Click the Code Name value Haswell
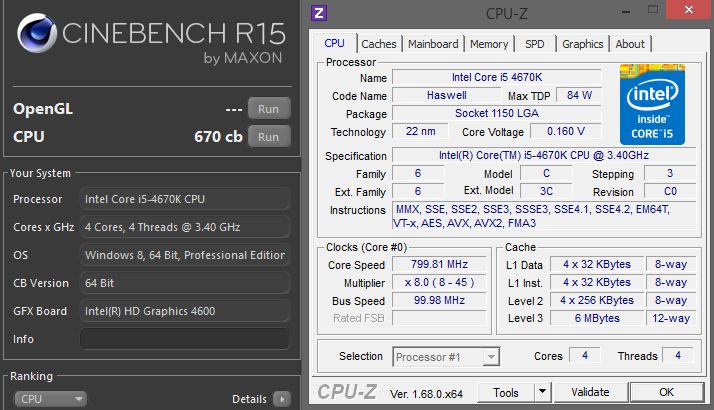The image size is (714, 410). click(447, 95)
